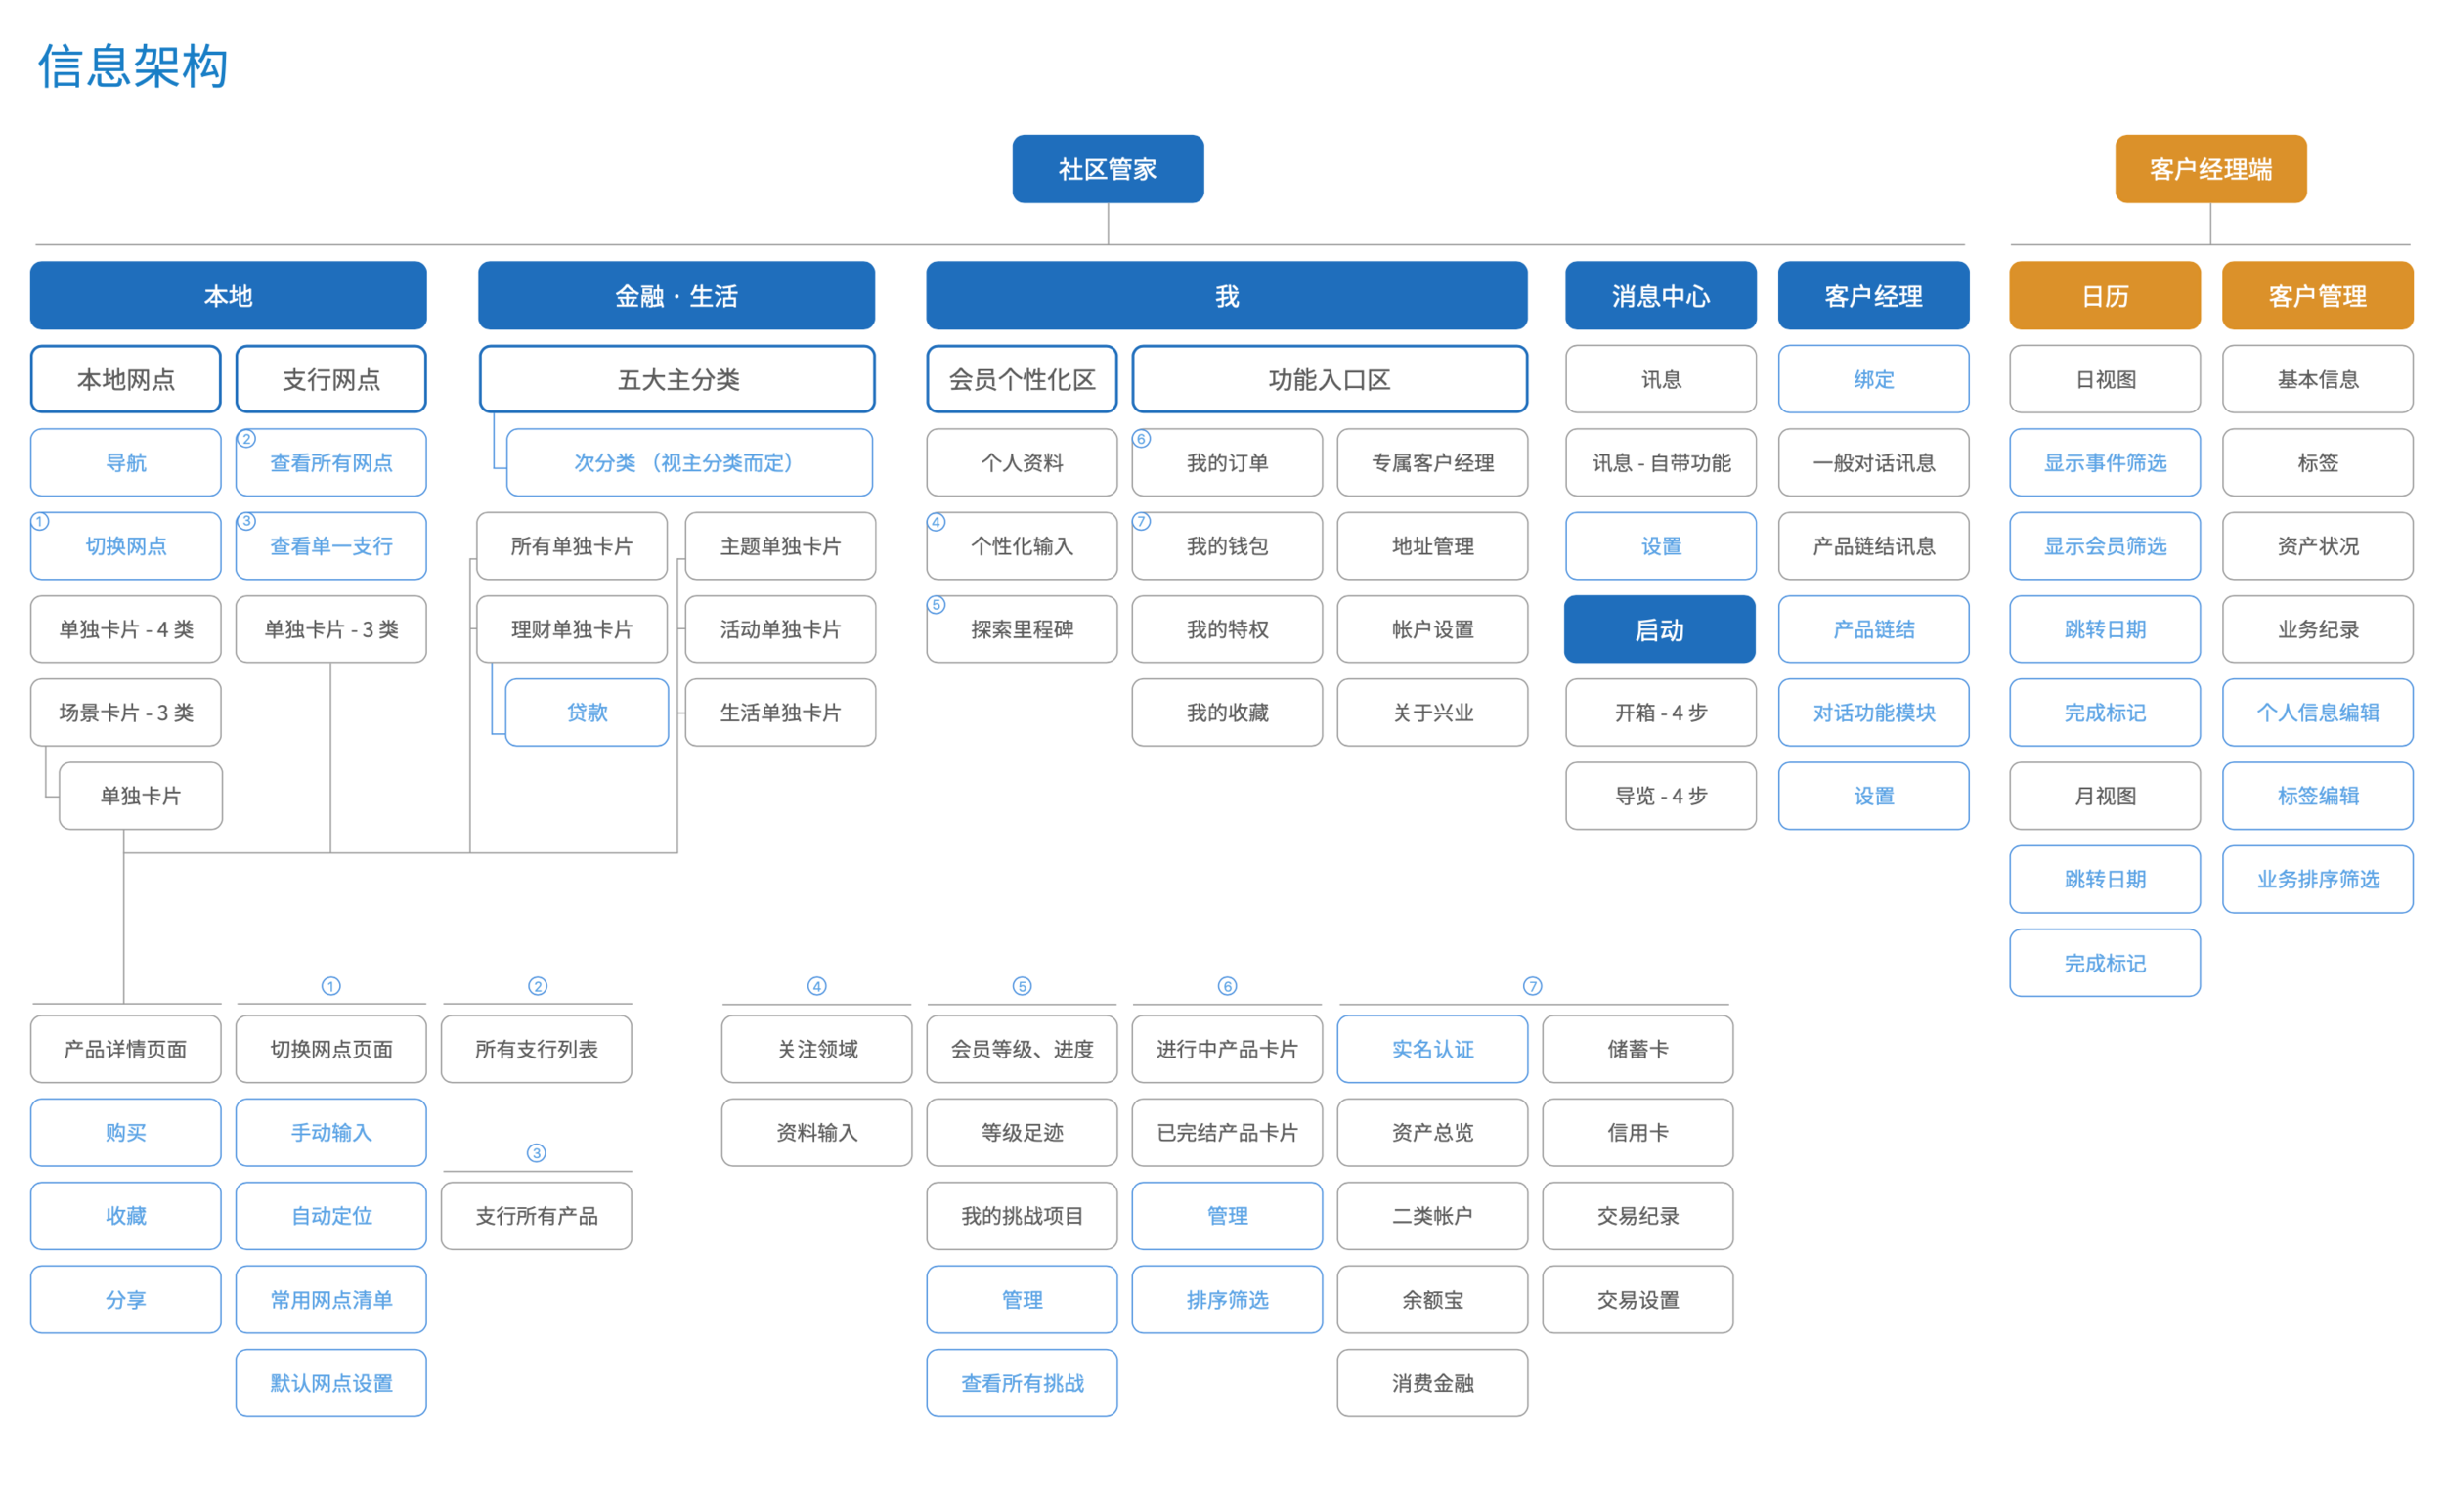2444x1512 pixels.
Task: Select the 日历 orange header
Action: 2104,296
